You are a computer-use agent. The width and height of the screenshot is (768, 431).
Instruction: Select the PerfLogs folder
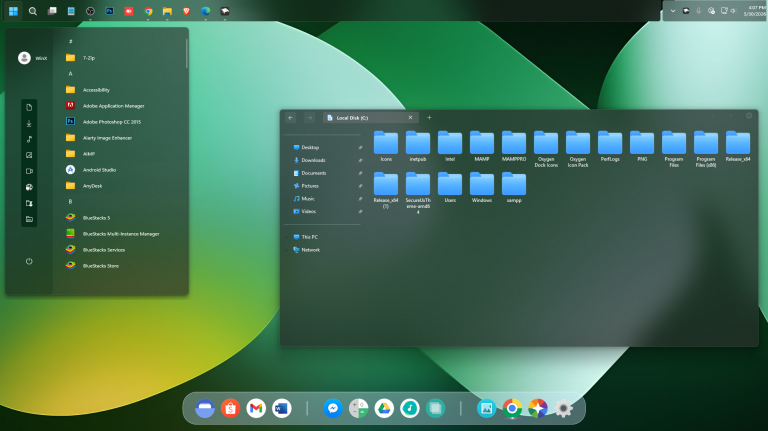pyautogui.click(x=610, y=146)
